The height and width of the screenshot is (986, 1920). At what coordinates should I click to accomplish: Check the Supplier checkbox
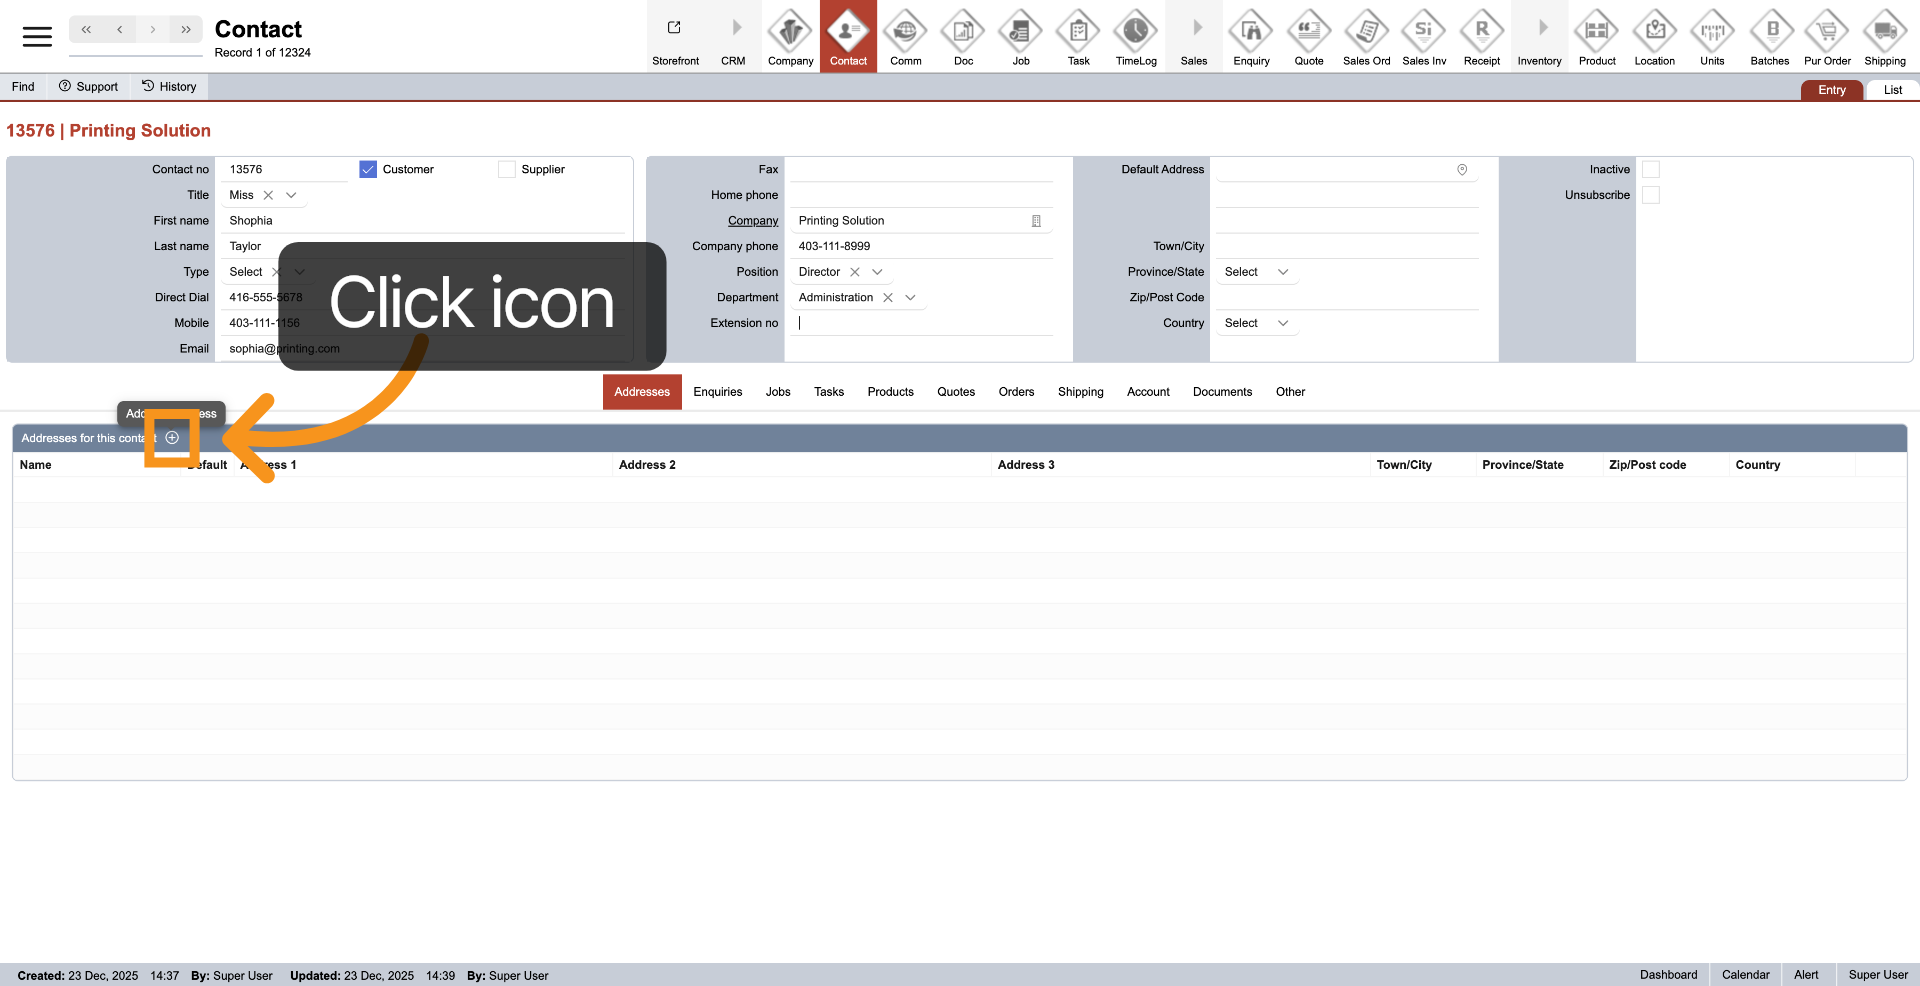click(x=507, y=170)
